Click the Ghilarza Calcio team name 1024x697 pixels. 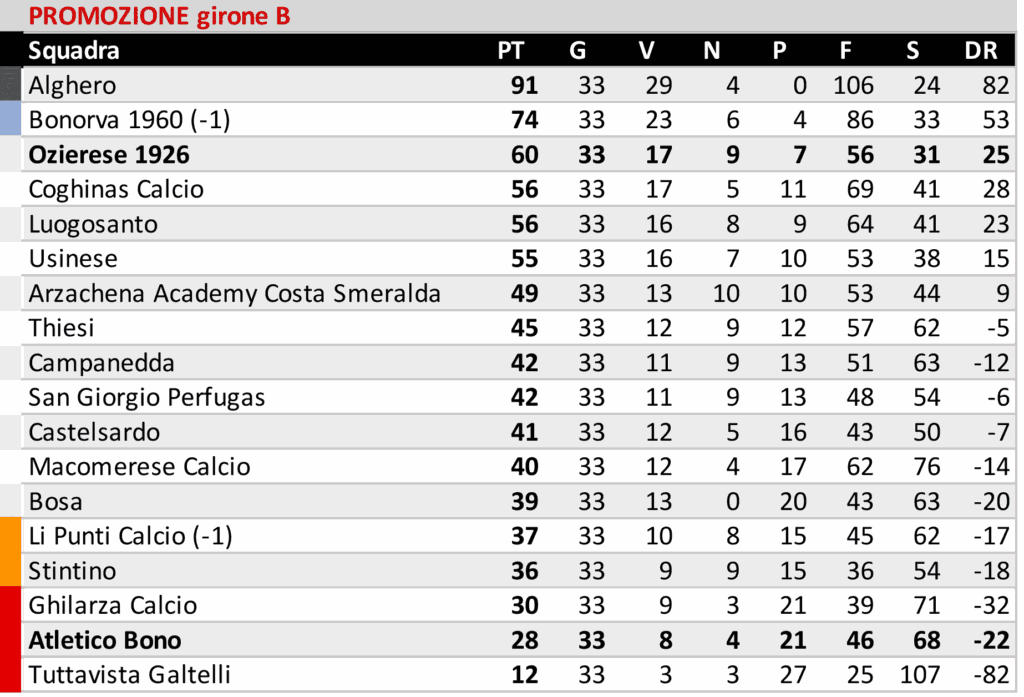[113, 606]
